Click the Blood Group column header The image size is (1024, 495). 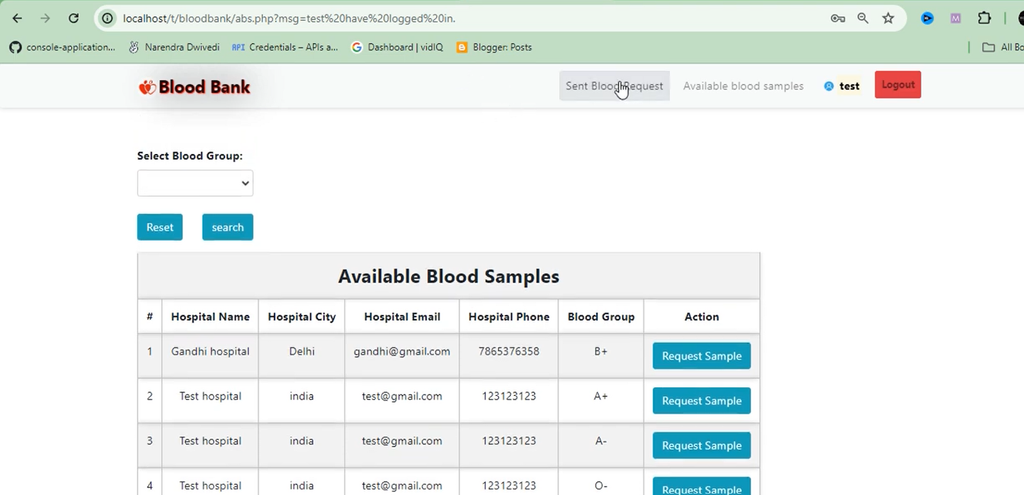[601, 317]
